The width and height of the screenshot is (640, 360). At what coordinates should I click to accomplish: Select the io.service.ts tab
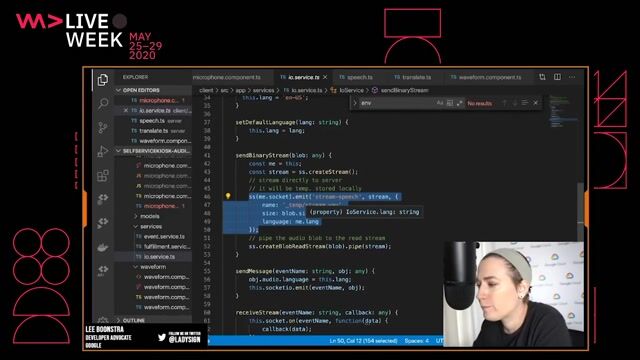click(x=303, y=77)
